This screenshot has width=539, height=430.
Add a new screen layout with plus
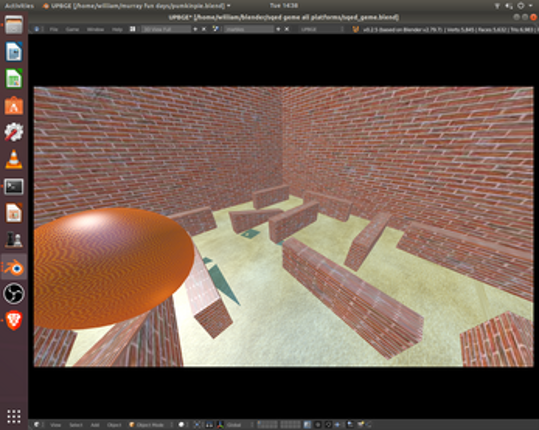coord(195,29)
